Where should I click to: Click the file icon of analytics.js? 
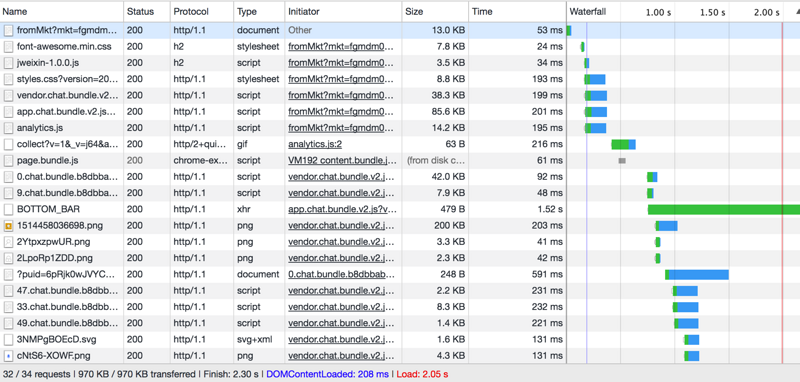coord(8,128)
